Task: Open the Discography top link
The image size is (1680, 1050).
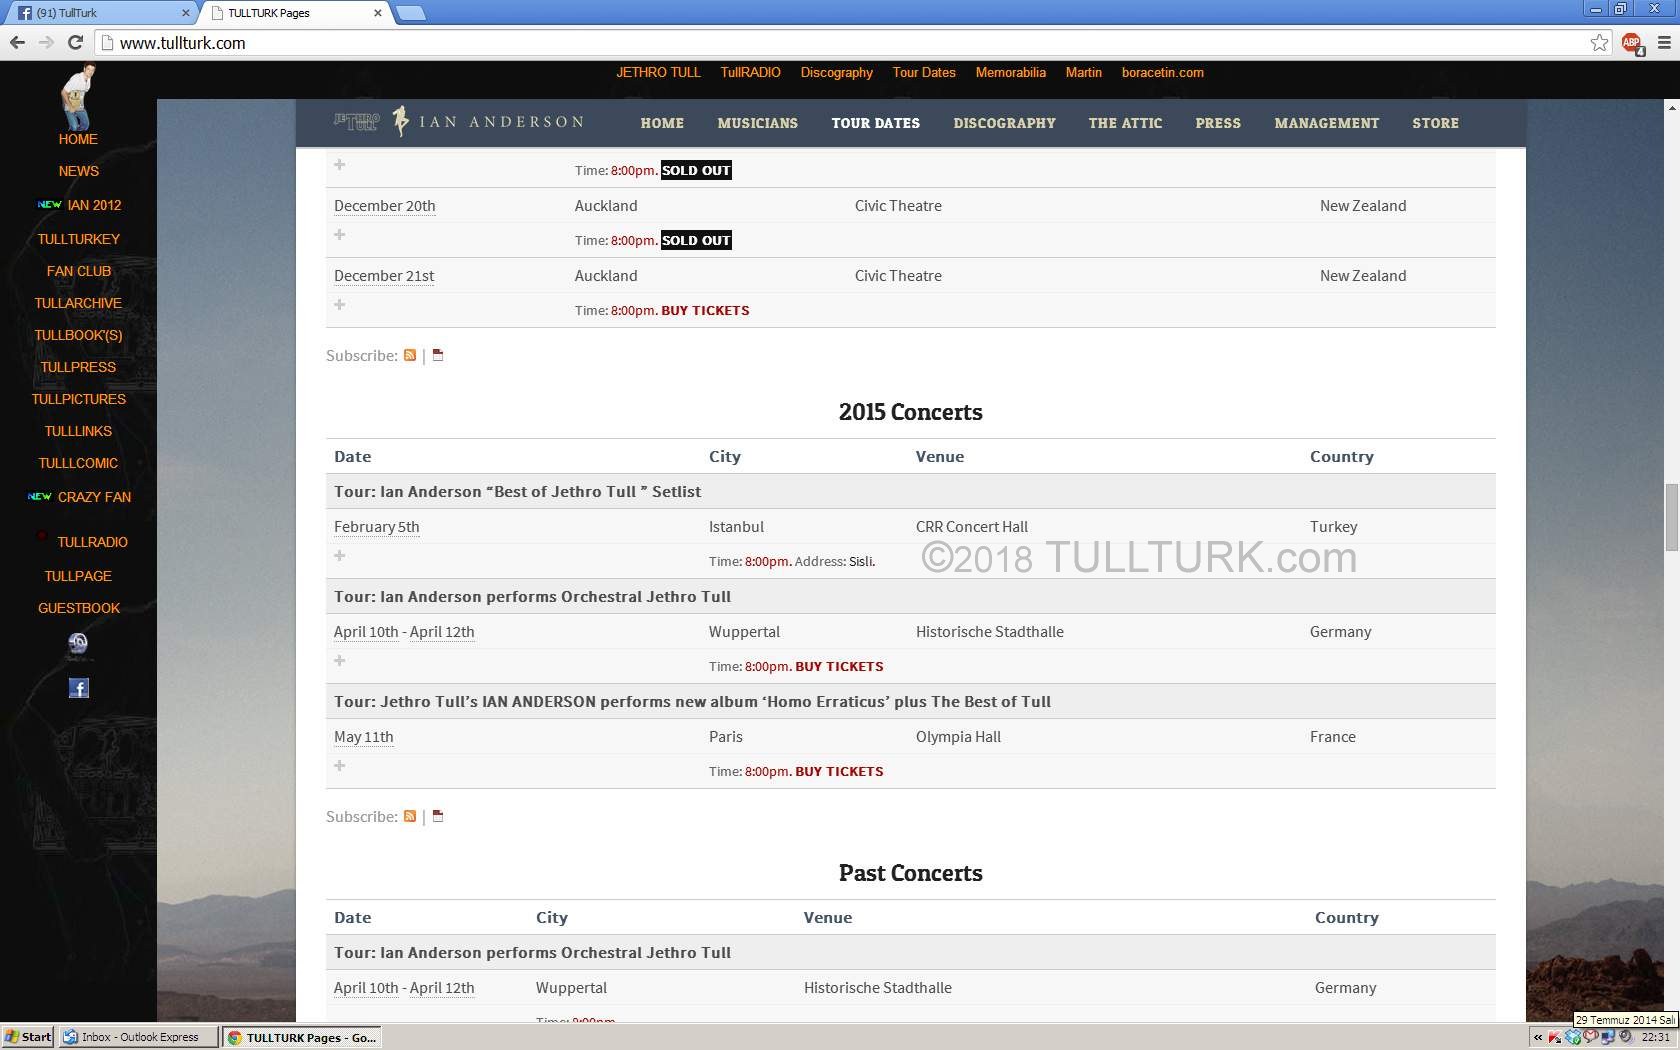Action: [x=836, y=72]
